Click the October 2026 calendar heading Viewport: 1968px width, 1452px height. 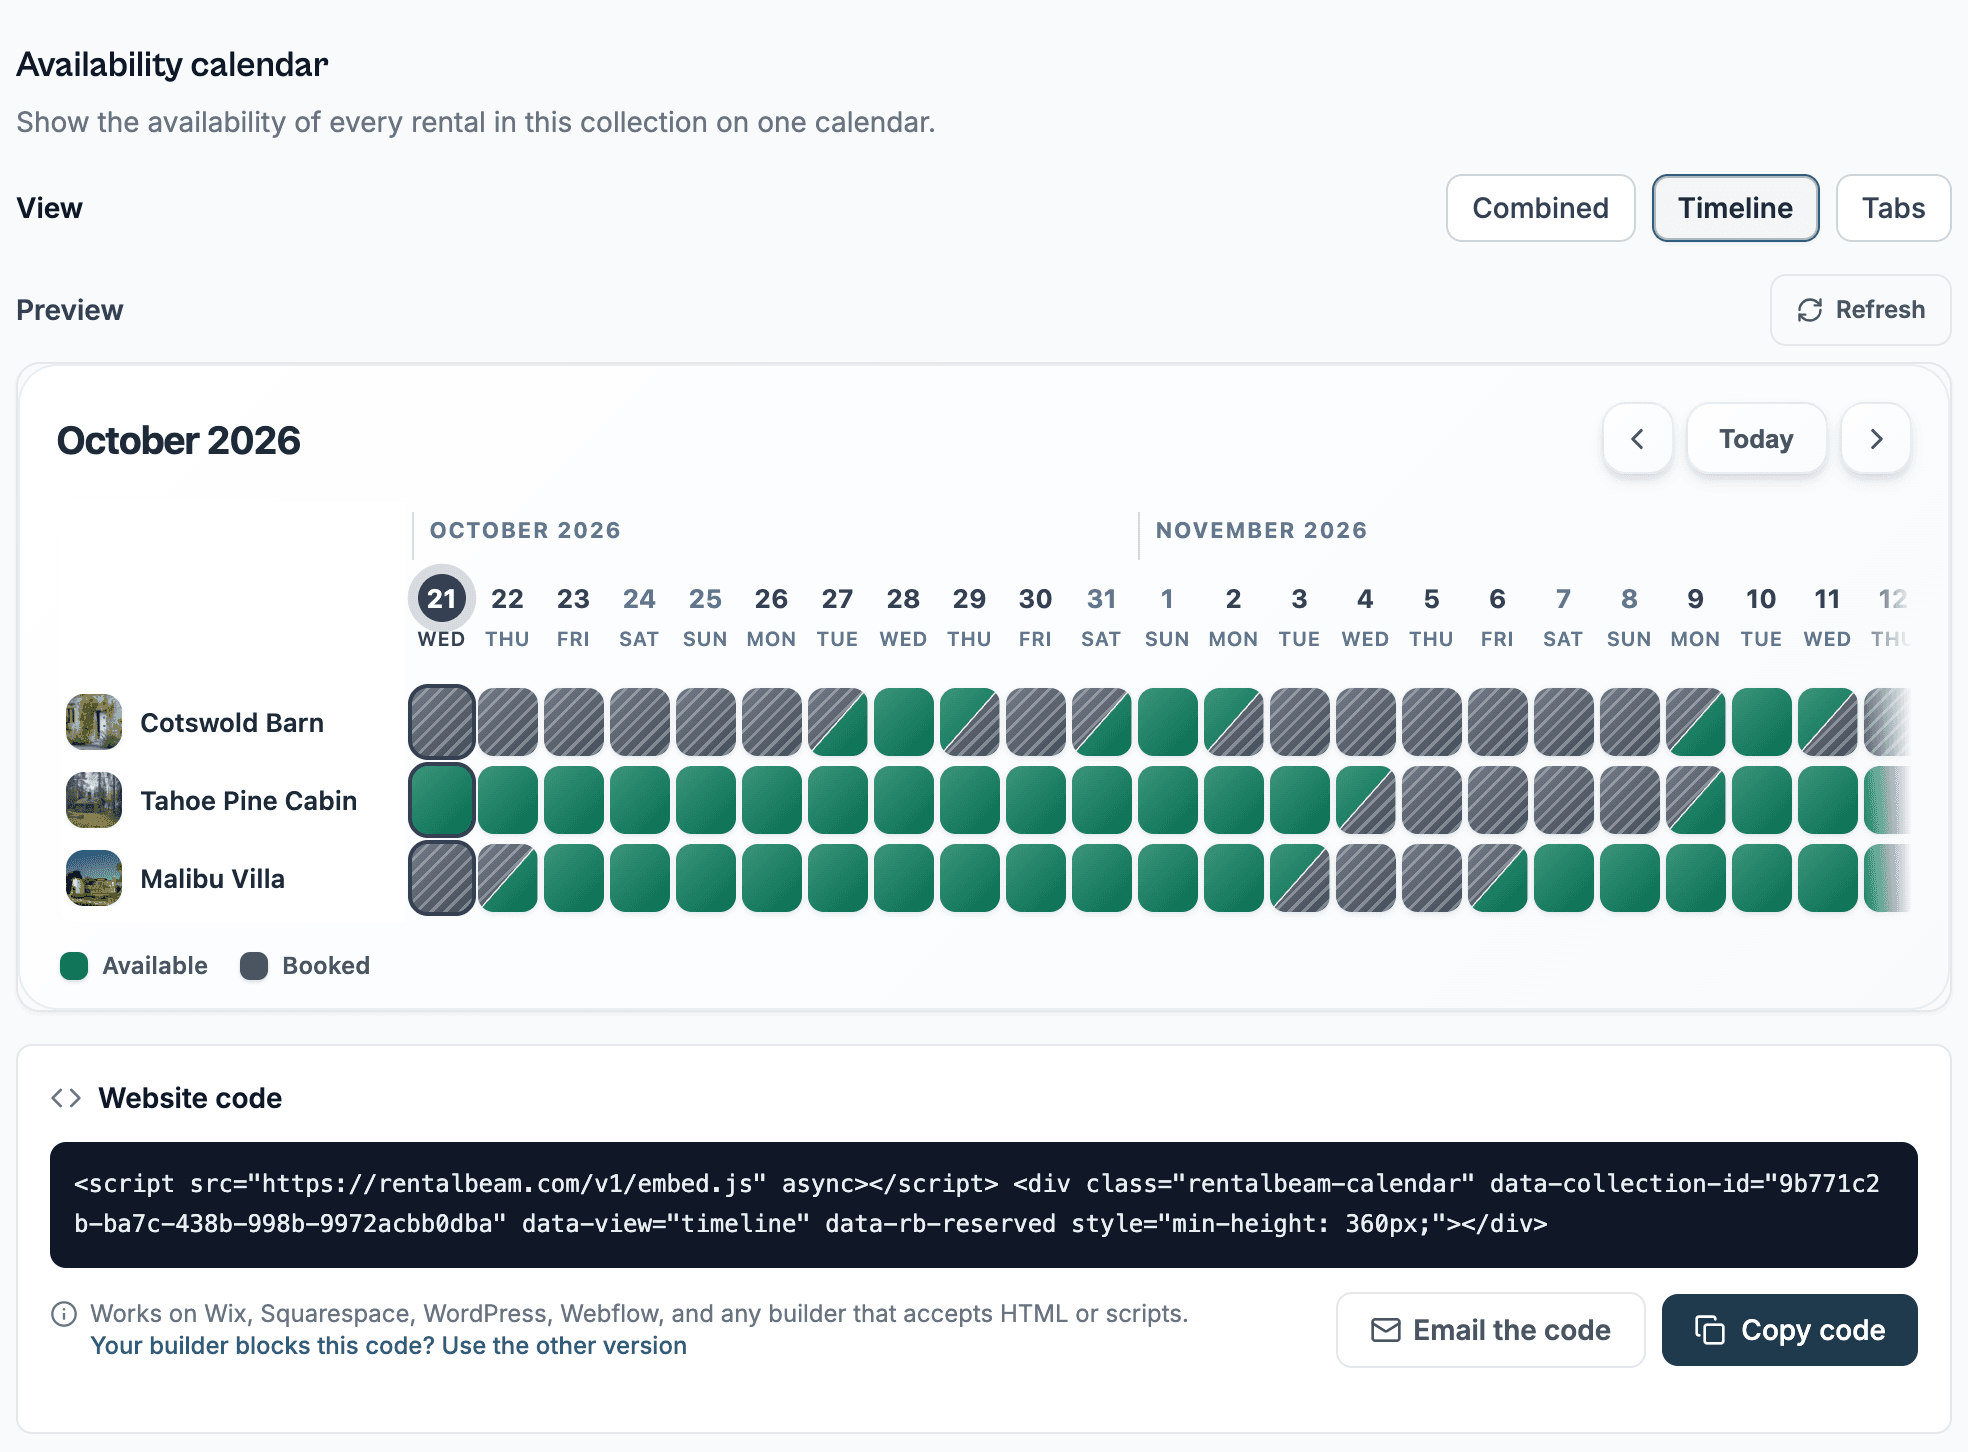(x=178, y=441)
